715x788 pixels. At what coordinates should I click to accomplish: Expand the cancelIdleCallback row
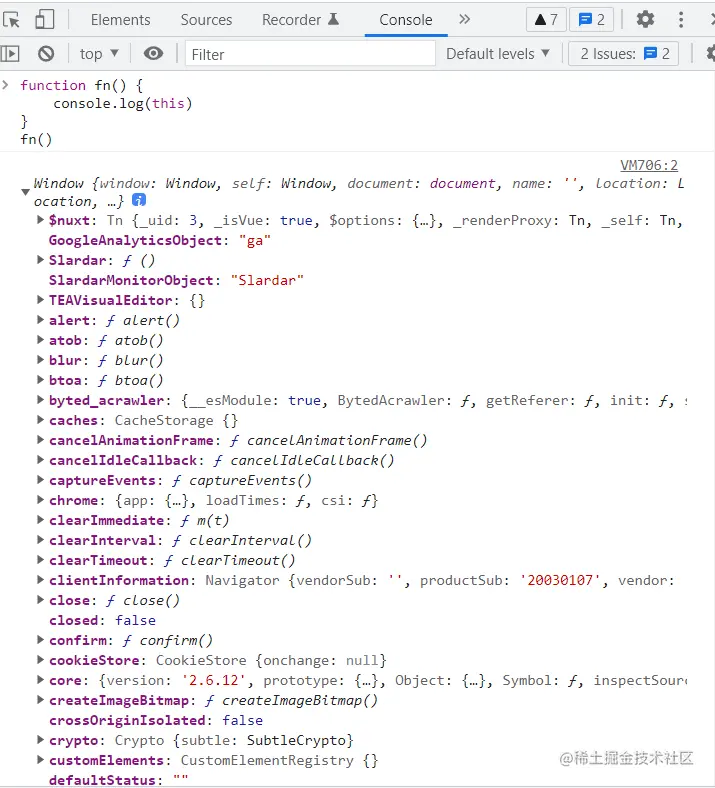[41, 459]
